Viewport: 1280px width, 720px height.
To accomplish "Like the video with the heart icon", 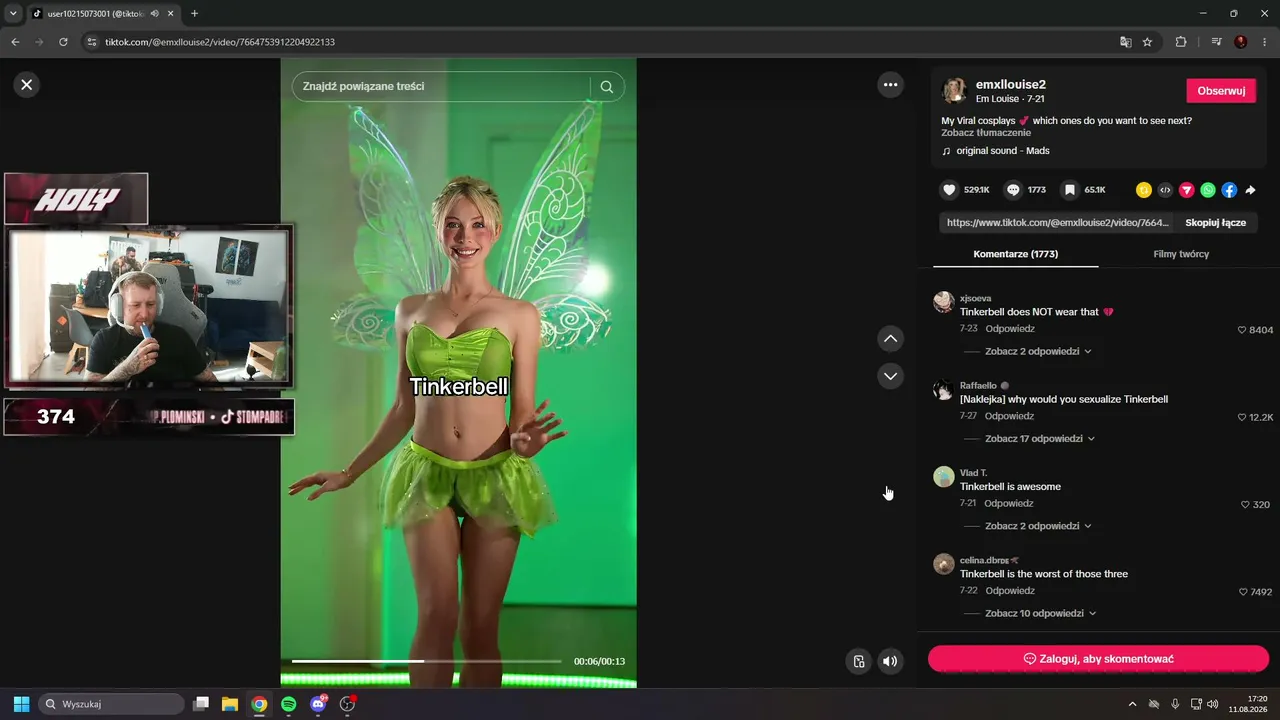I will [x=950, y=190].
